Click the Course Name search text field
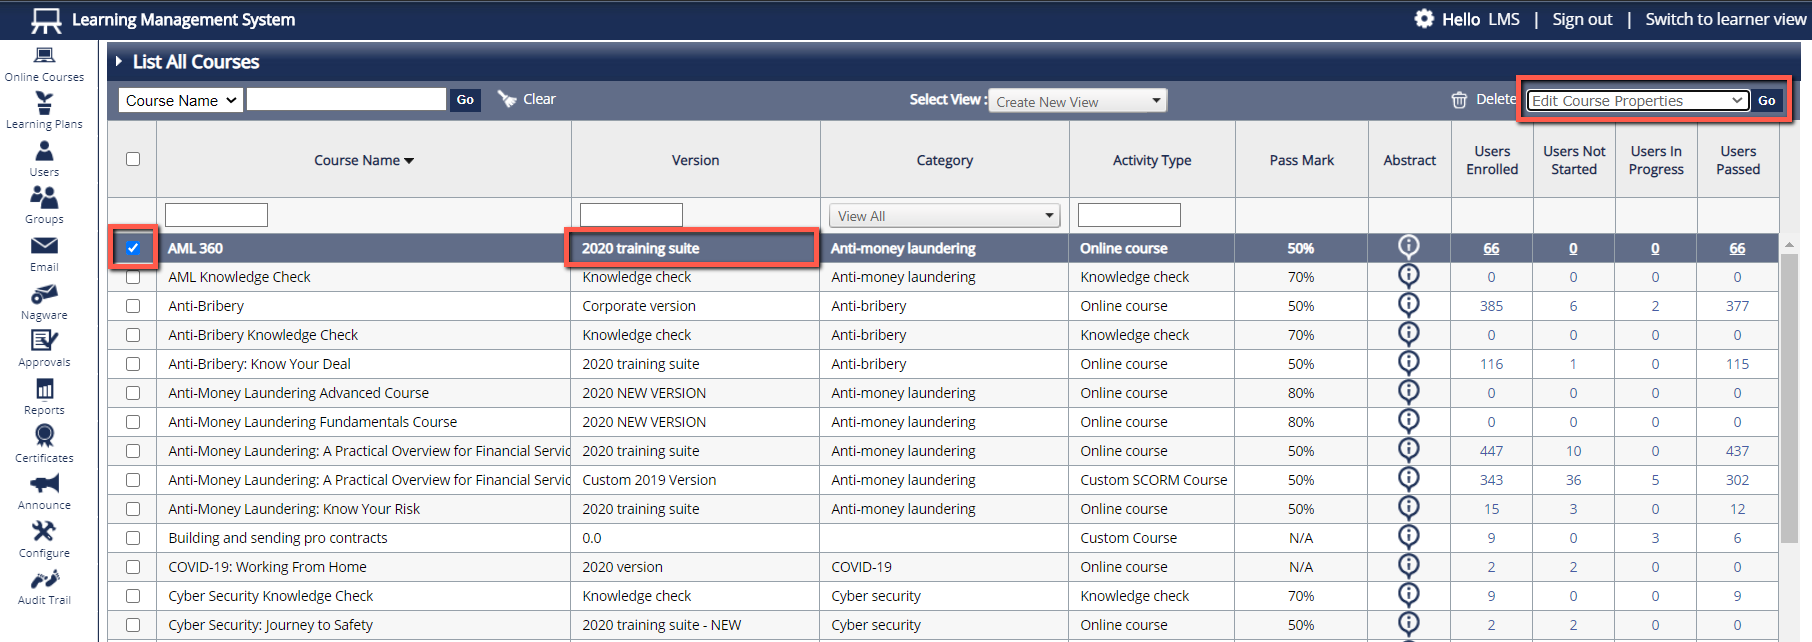1812x642 pixels. pos(346,99)
